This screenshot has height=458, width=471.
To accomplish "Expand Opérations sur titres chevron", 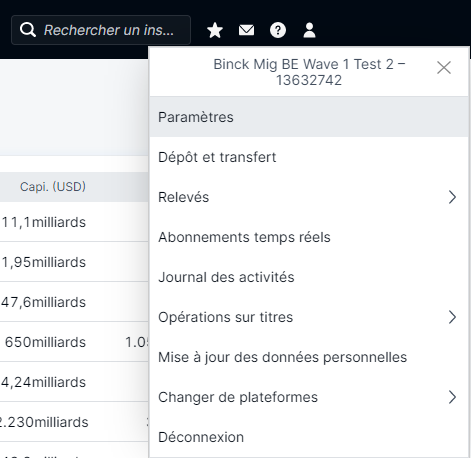I will pyautogui.click(x=452, y=317).
